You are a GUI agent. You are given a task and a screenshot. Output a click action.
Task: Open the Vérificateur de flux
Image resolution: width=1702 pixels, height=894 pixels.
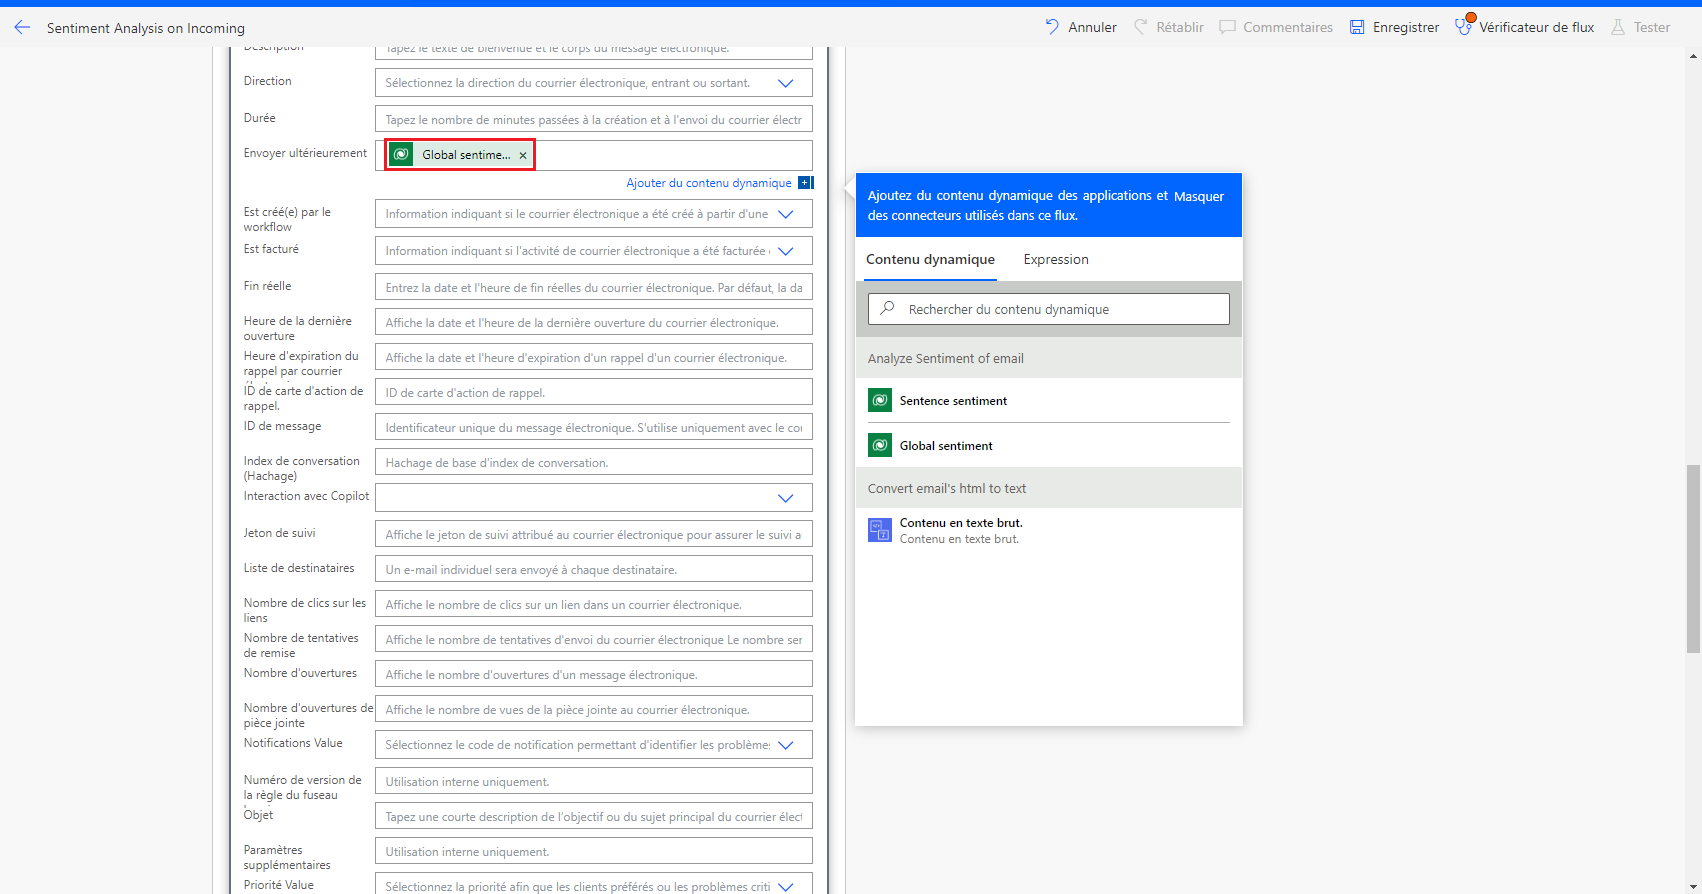[1524, 27]
